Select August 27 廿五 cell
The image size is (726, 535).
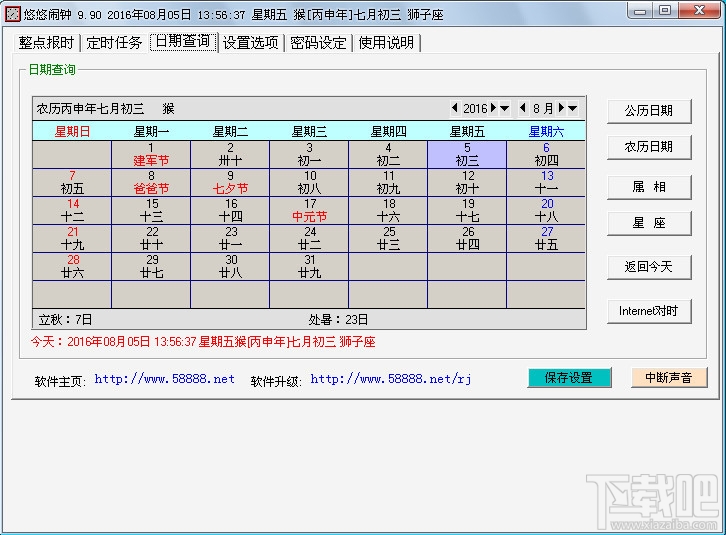click(546, 239)
